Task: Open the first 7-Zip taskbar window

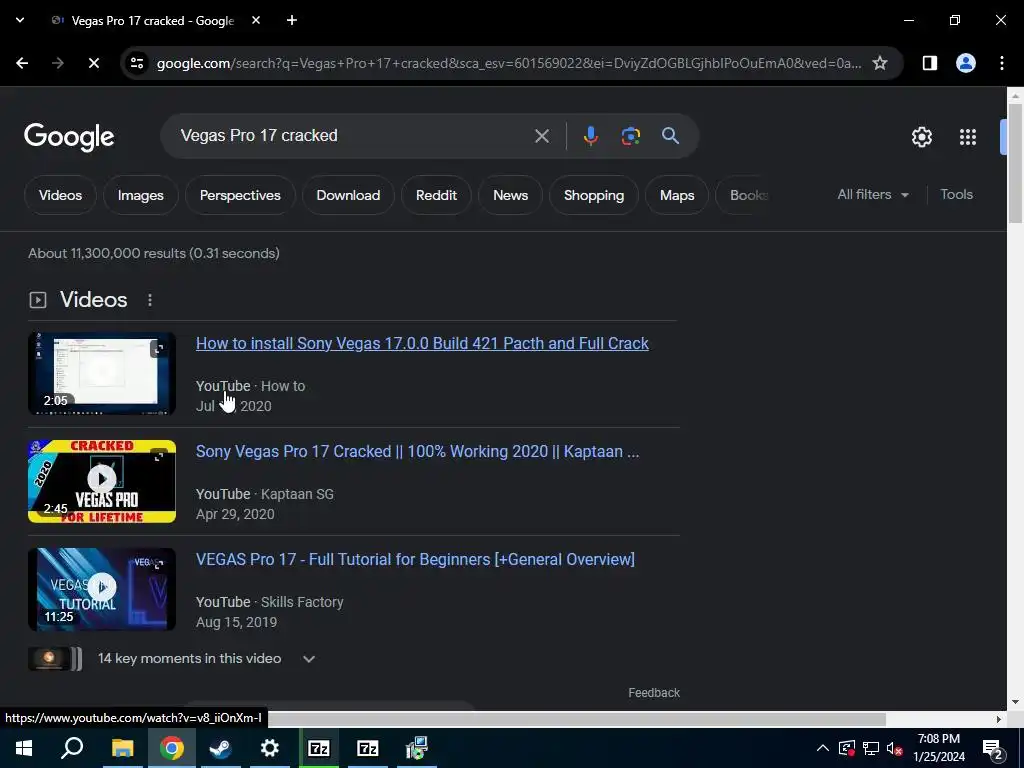Action: tap(319, 748)
